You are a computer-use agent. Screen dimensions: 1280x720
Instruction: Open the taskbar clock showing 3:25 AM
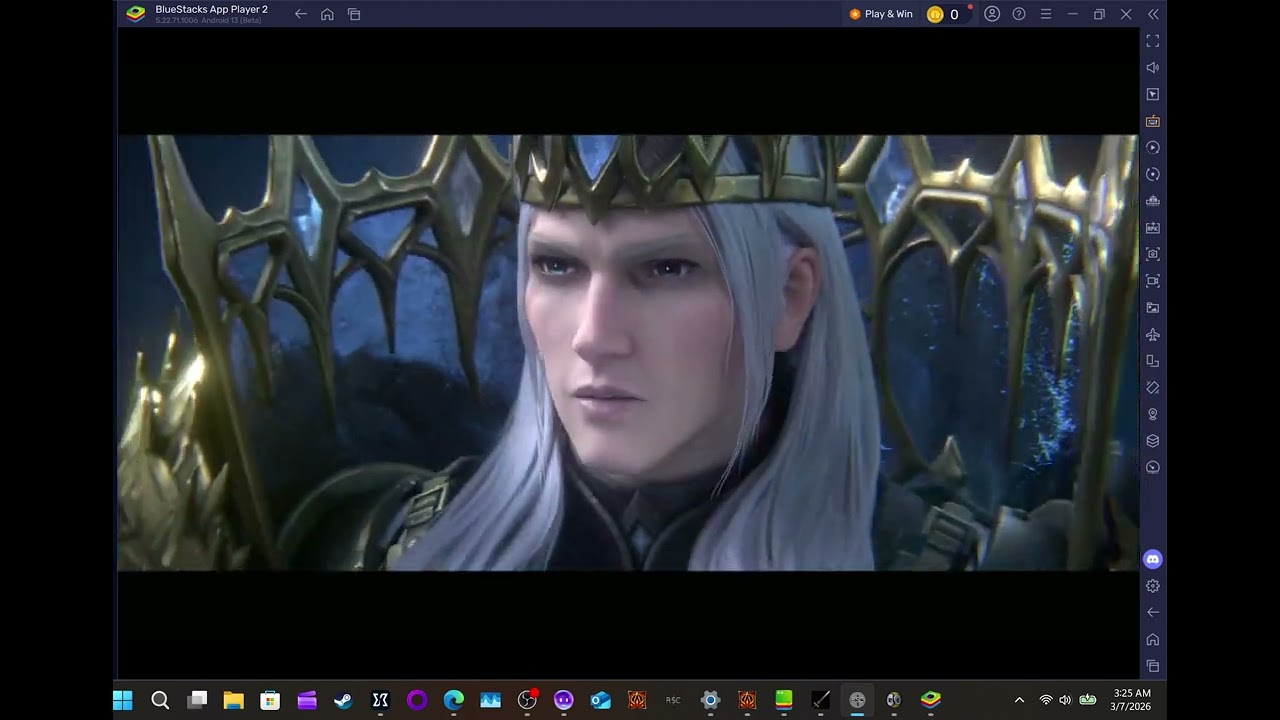pos(1132,700)
